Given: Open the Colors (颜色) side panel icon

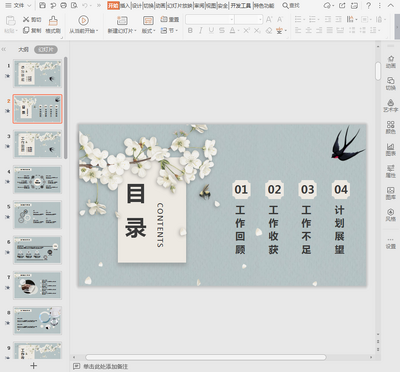Looking at the screenshot, I should coord(391,125).
